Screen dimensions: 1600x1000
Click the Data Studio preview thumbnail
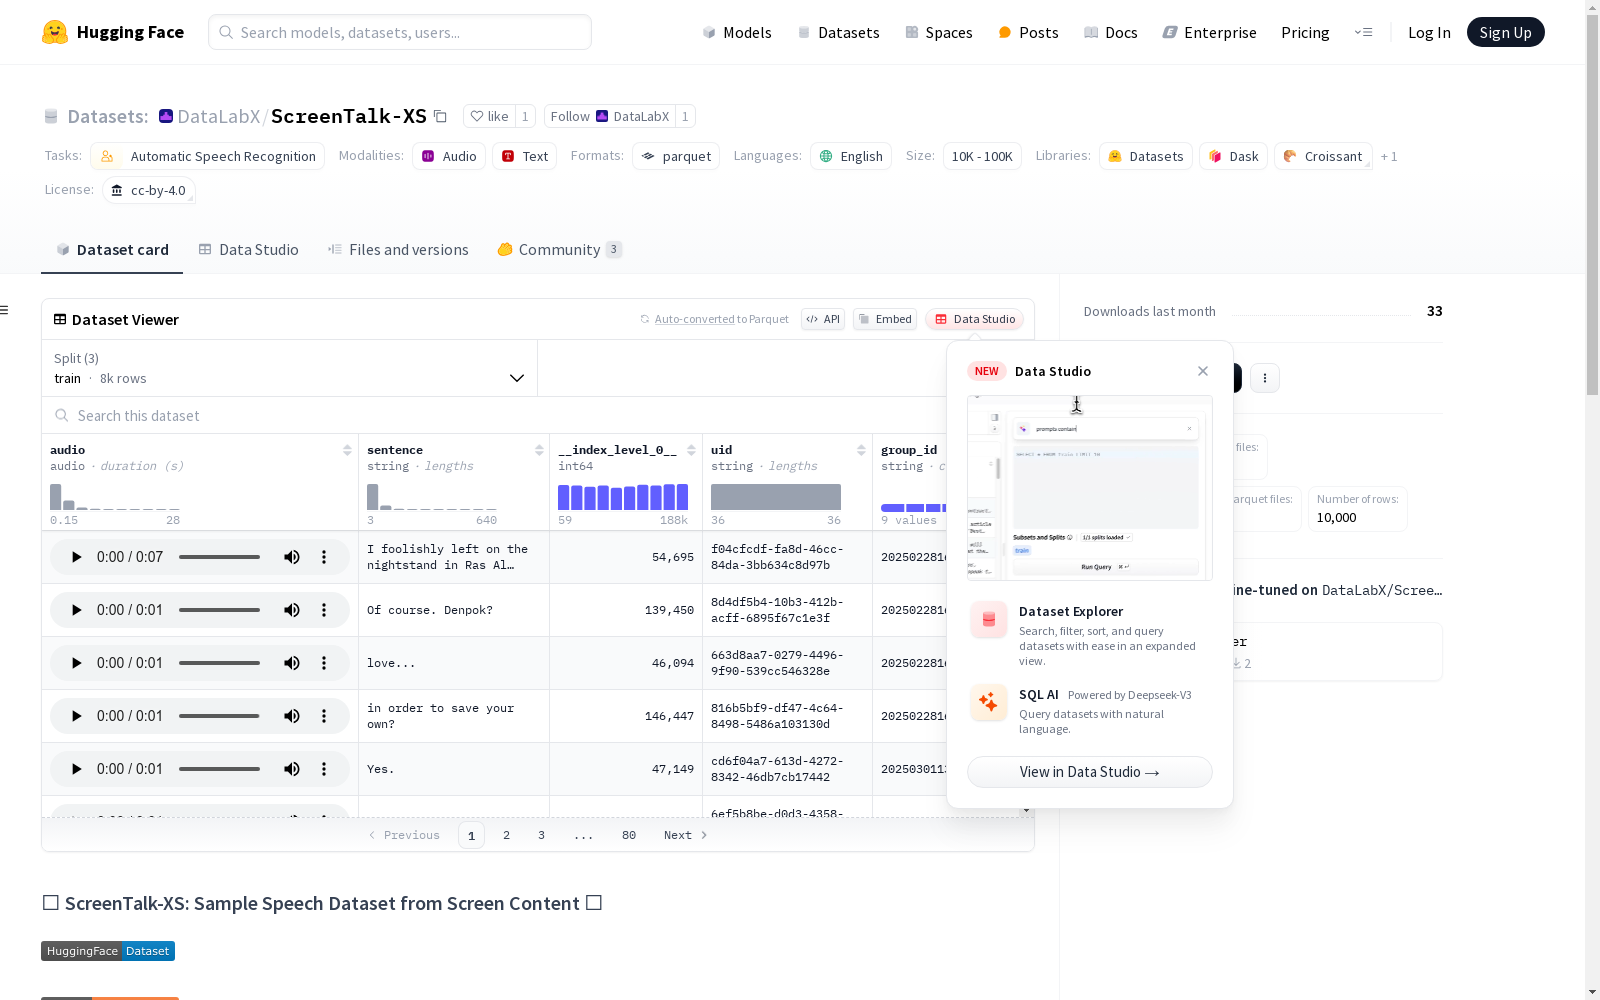click(1090, 488)
